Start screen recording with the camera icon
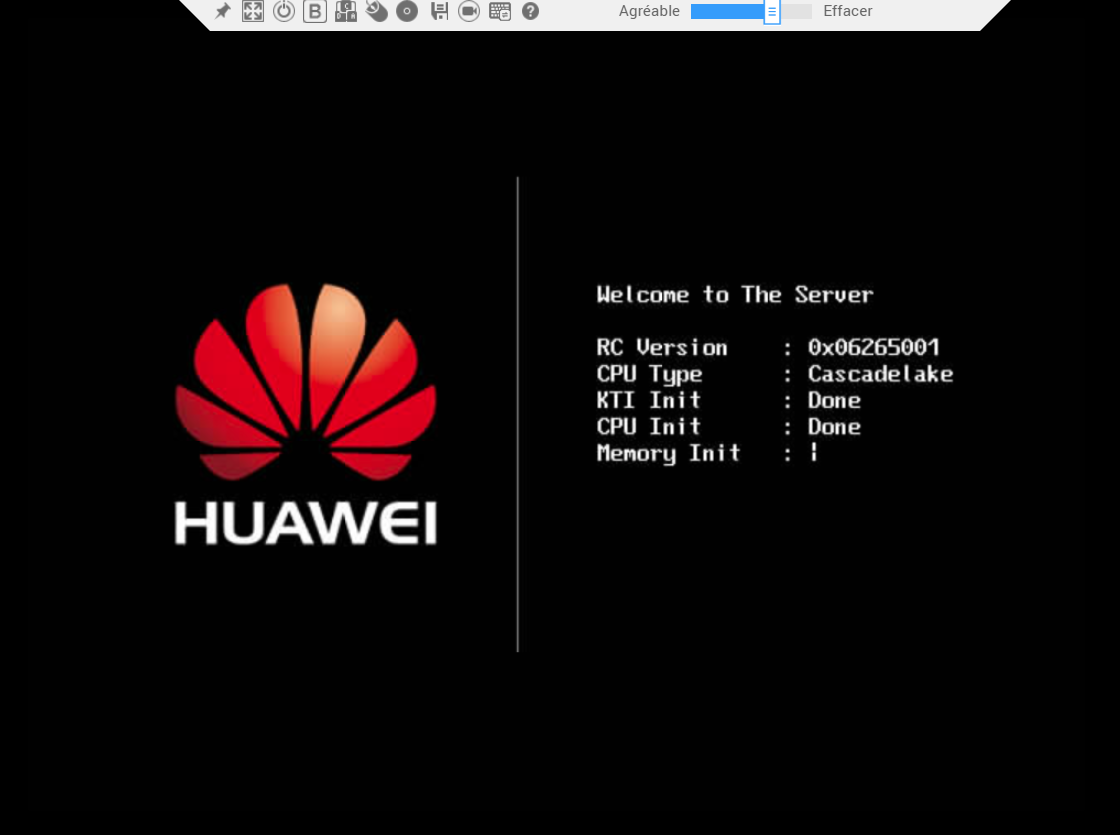Viewport: 1120px width, 835px height. (469, 11)
